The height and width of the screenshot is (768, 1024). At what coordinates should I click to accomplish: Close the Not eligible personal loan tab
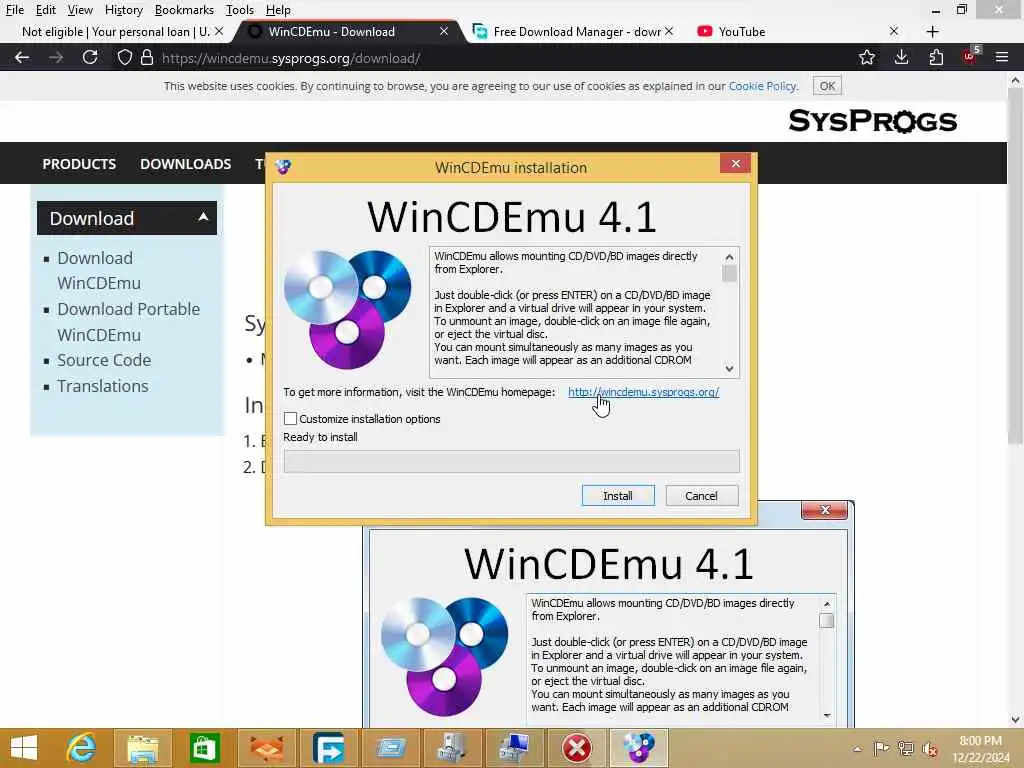click(x=219, y=31)
